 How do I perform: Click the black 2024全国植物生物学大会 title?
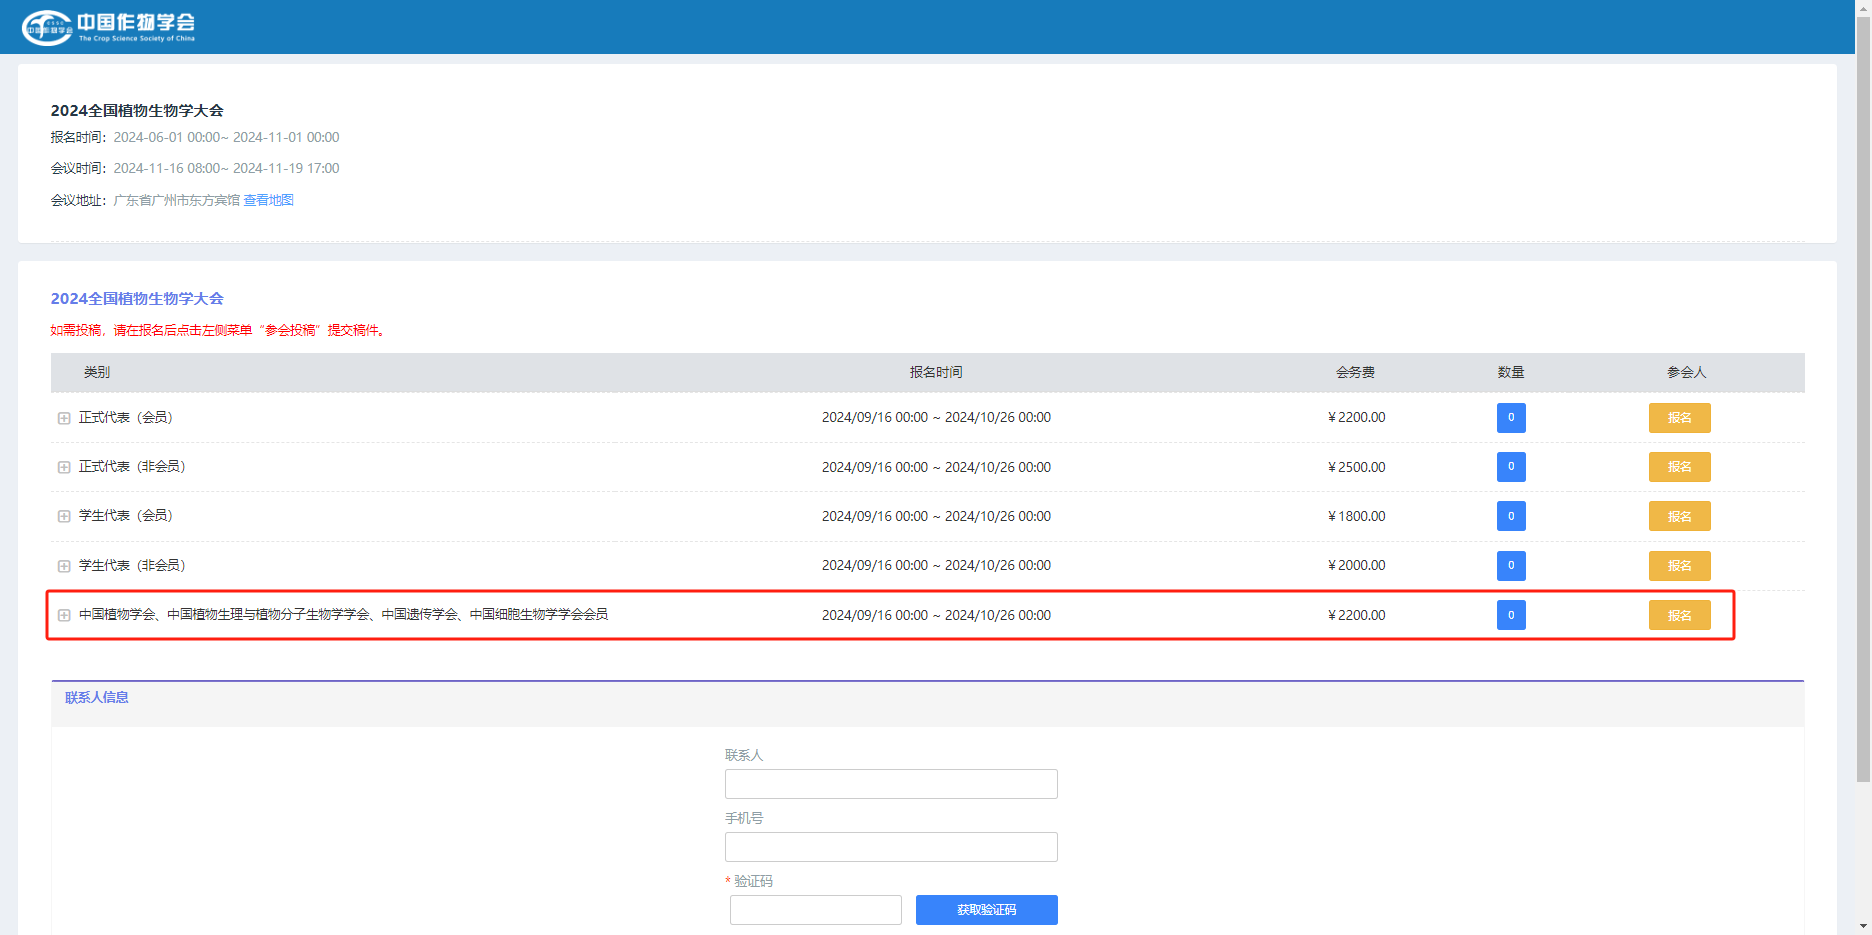137,111
